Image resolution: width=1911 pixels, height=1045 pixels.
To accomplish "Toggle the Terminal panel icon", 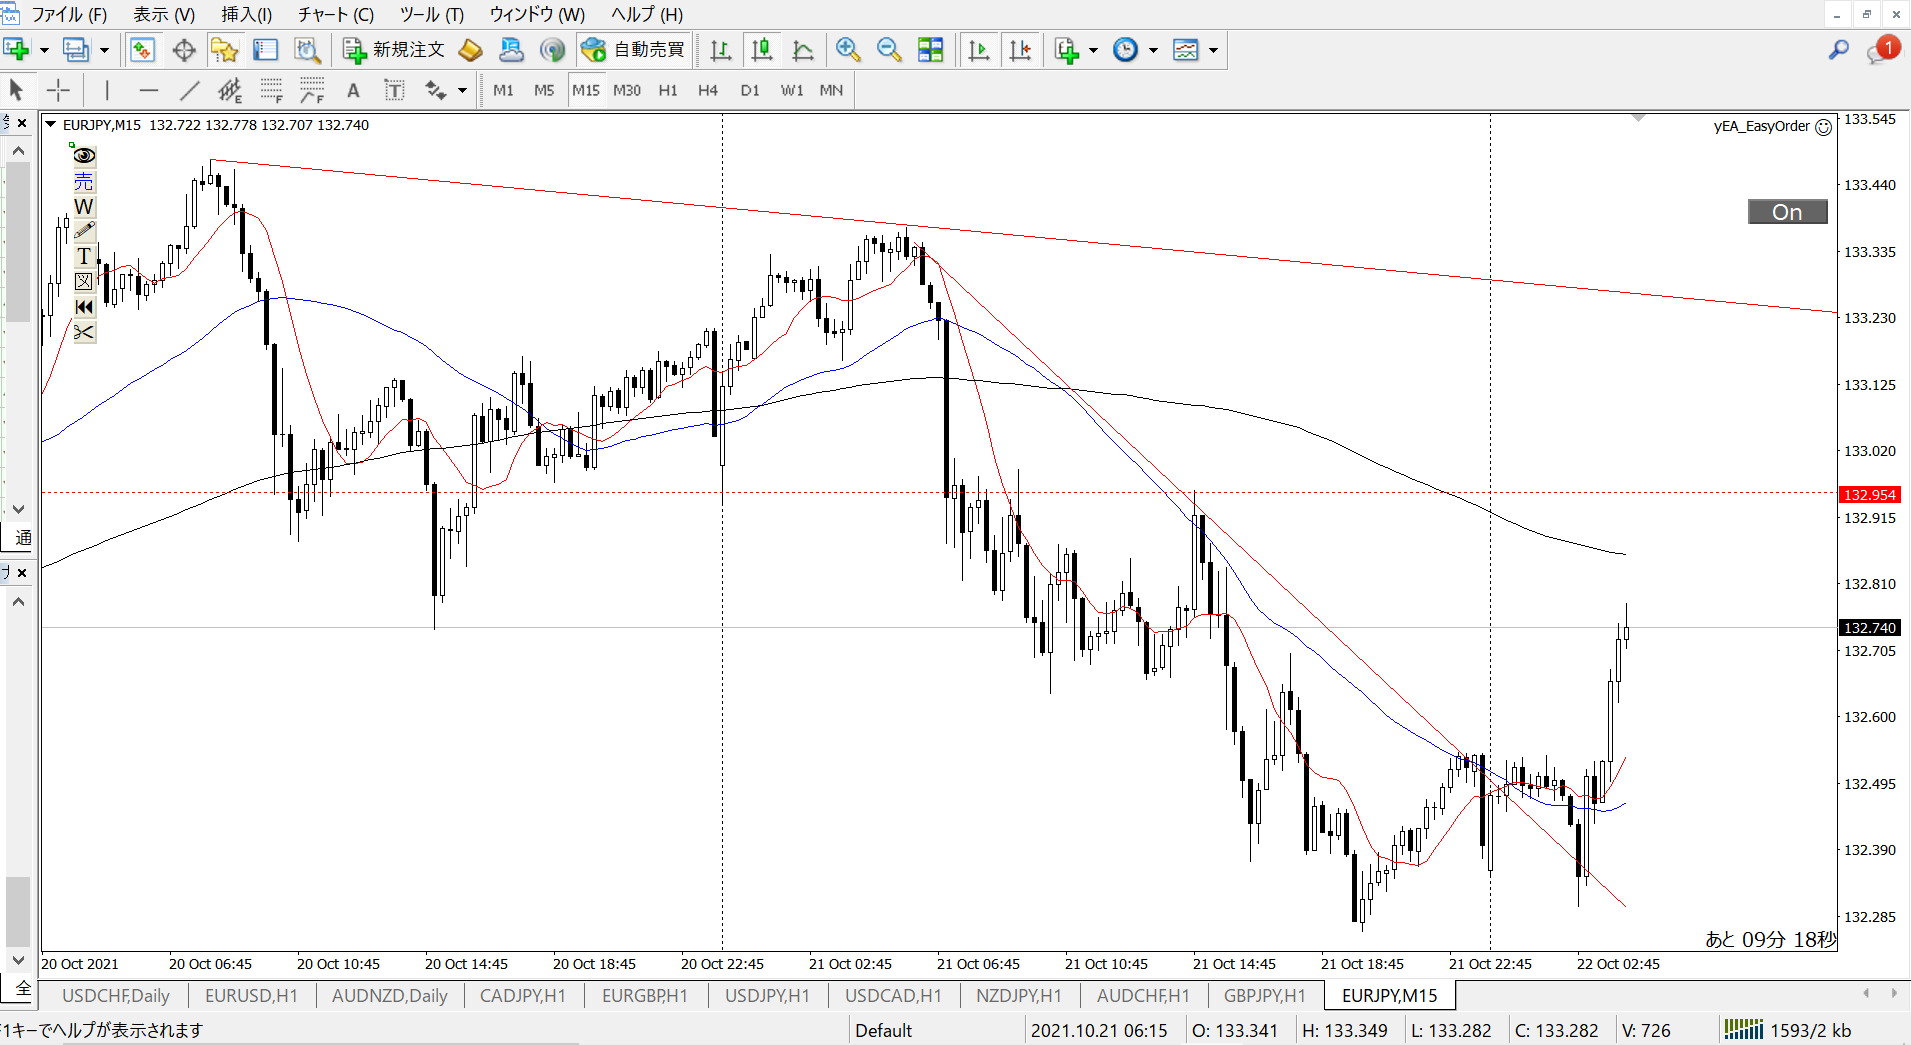I will pyautogui.click(x=265, y=49).
